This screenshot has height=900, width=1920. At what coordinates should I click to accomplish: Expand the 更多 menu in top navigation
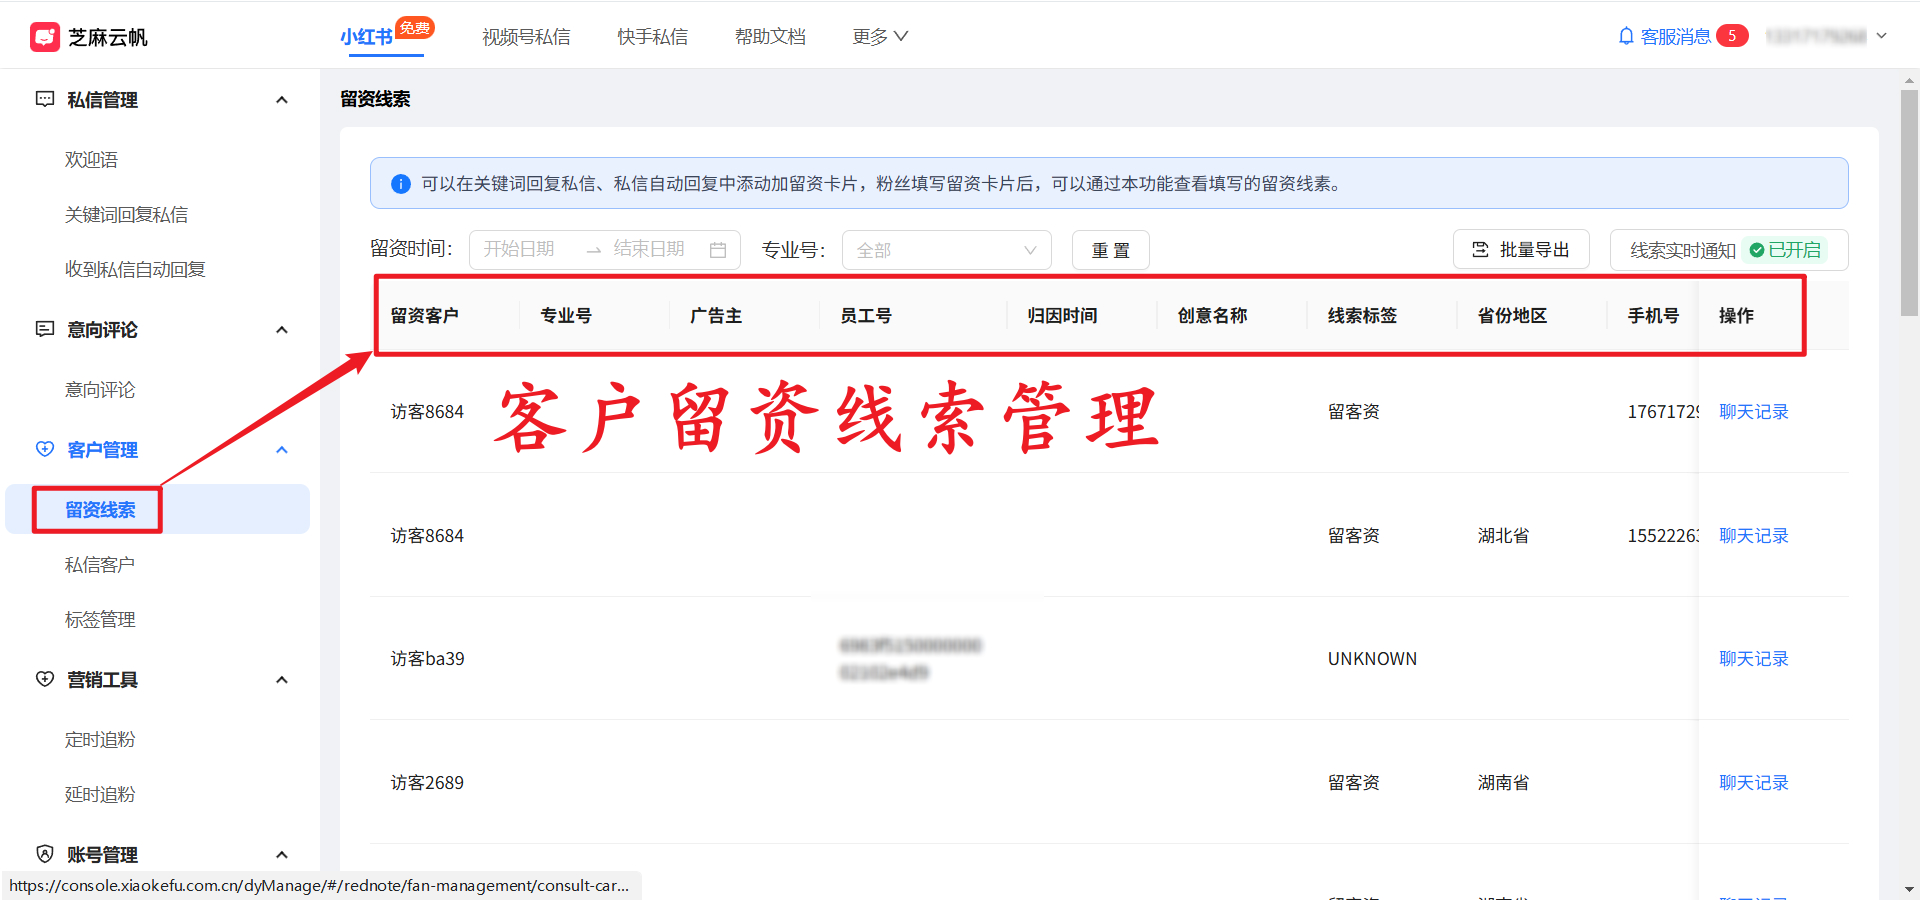(x=879, y=36)
